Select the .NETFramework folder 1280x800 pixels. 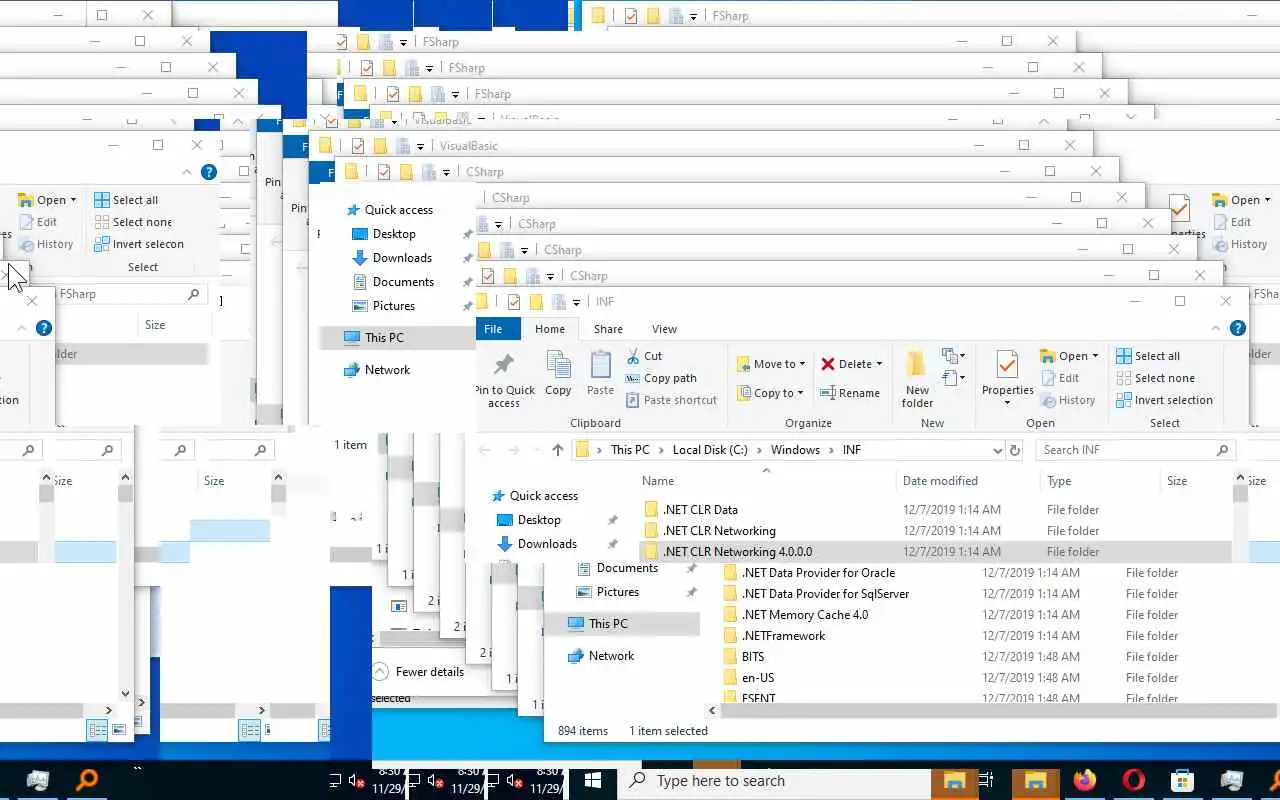[783, 636]
